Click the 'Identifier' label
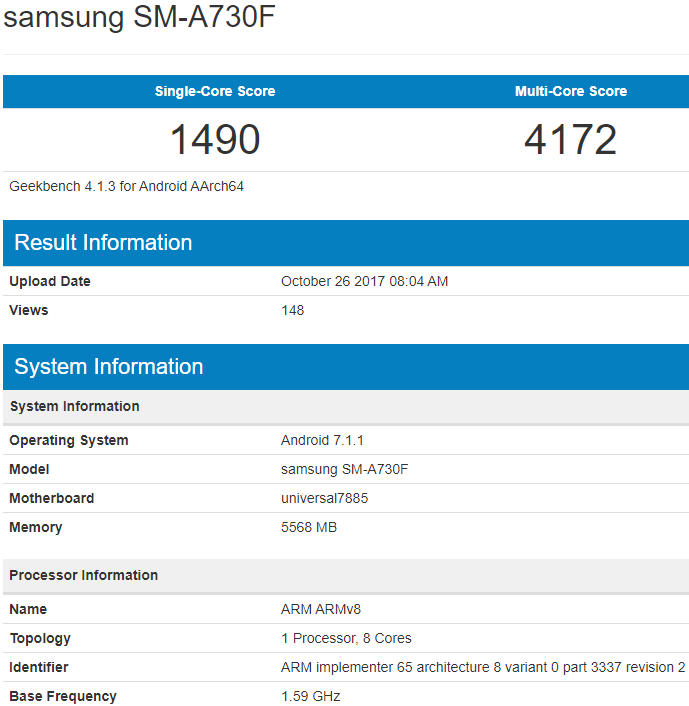Viewport: 689px width, 706px height. (x=39, y=667)
